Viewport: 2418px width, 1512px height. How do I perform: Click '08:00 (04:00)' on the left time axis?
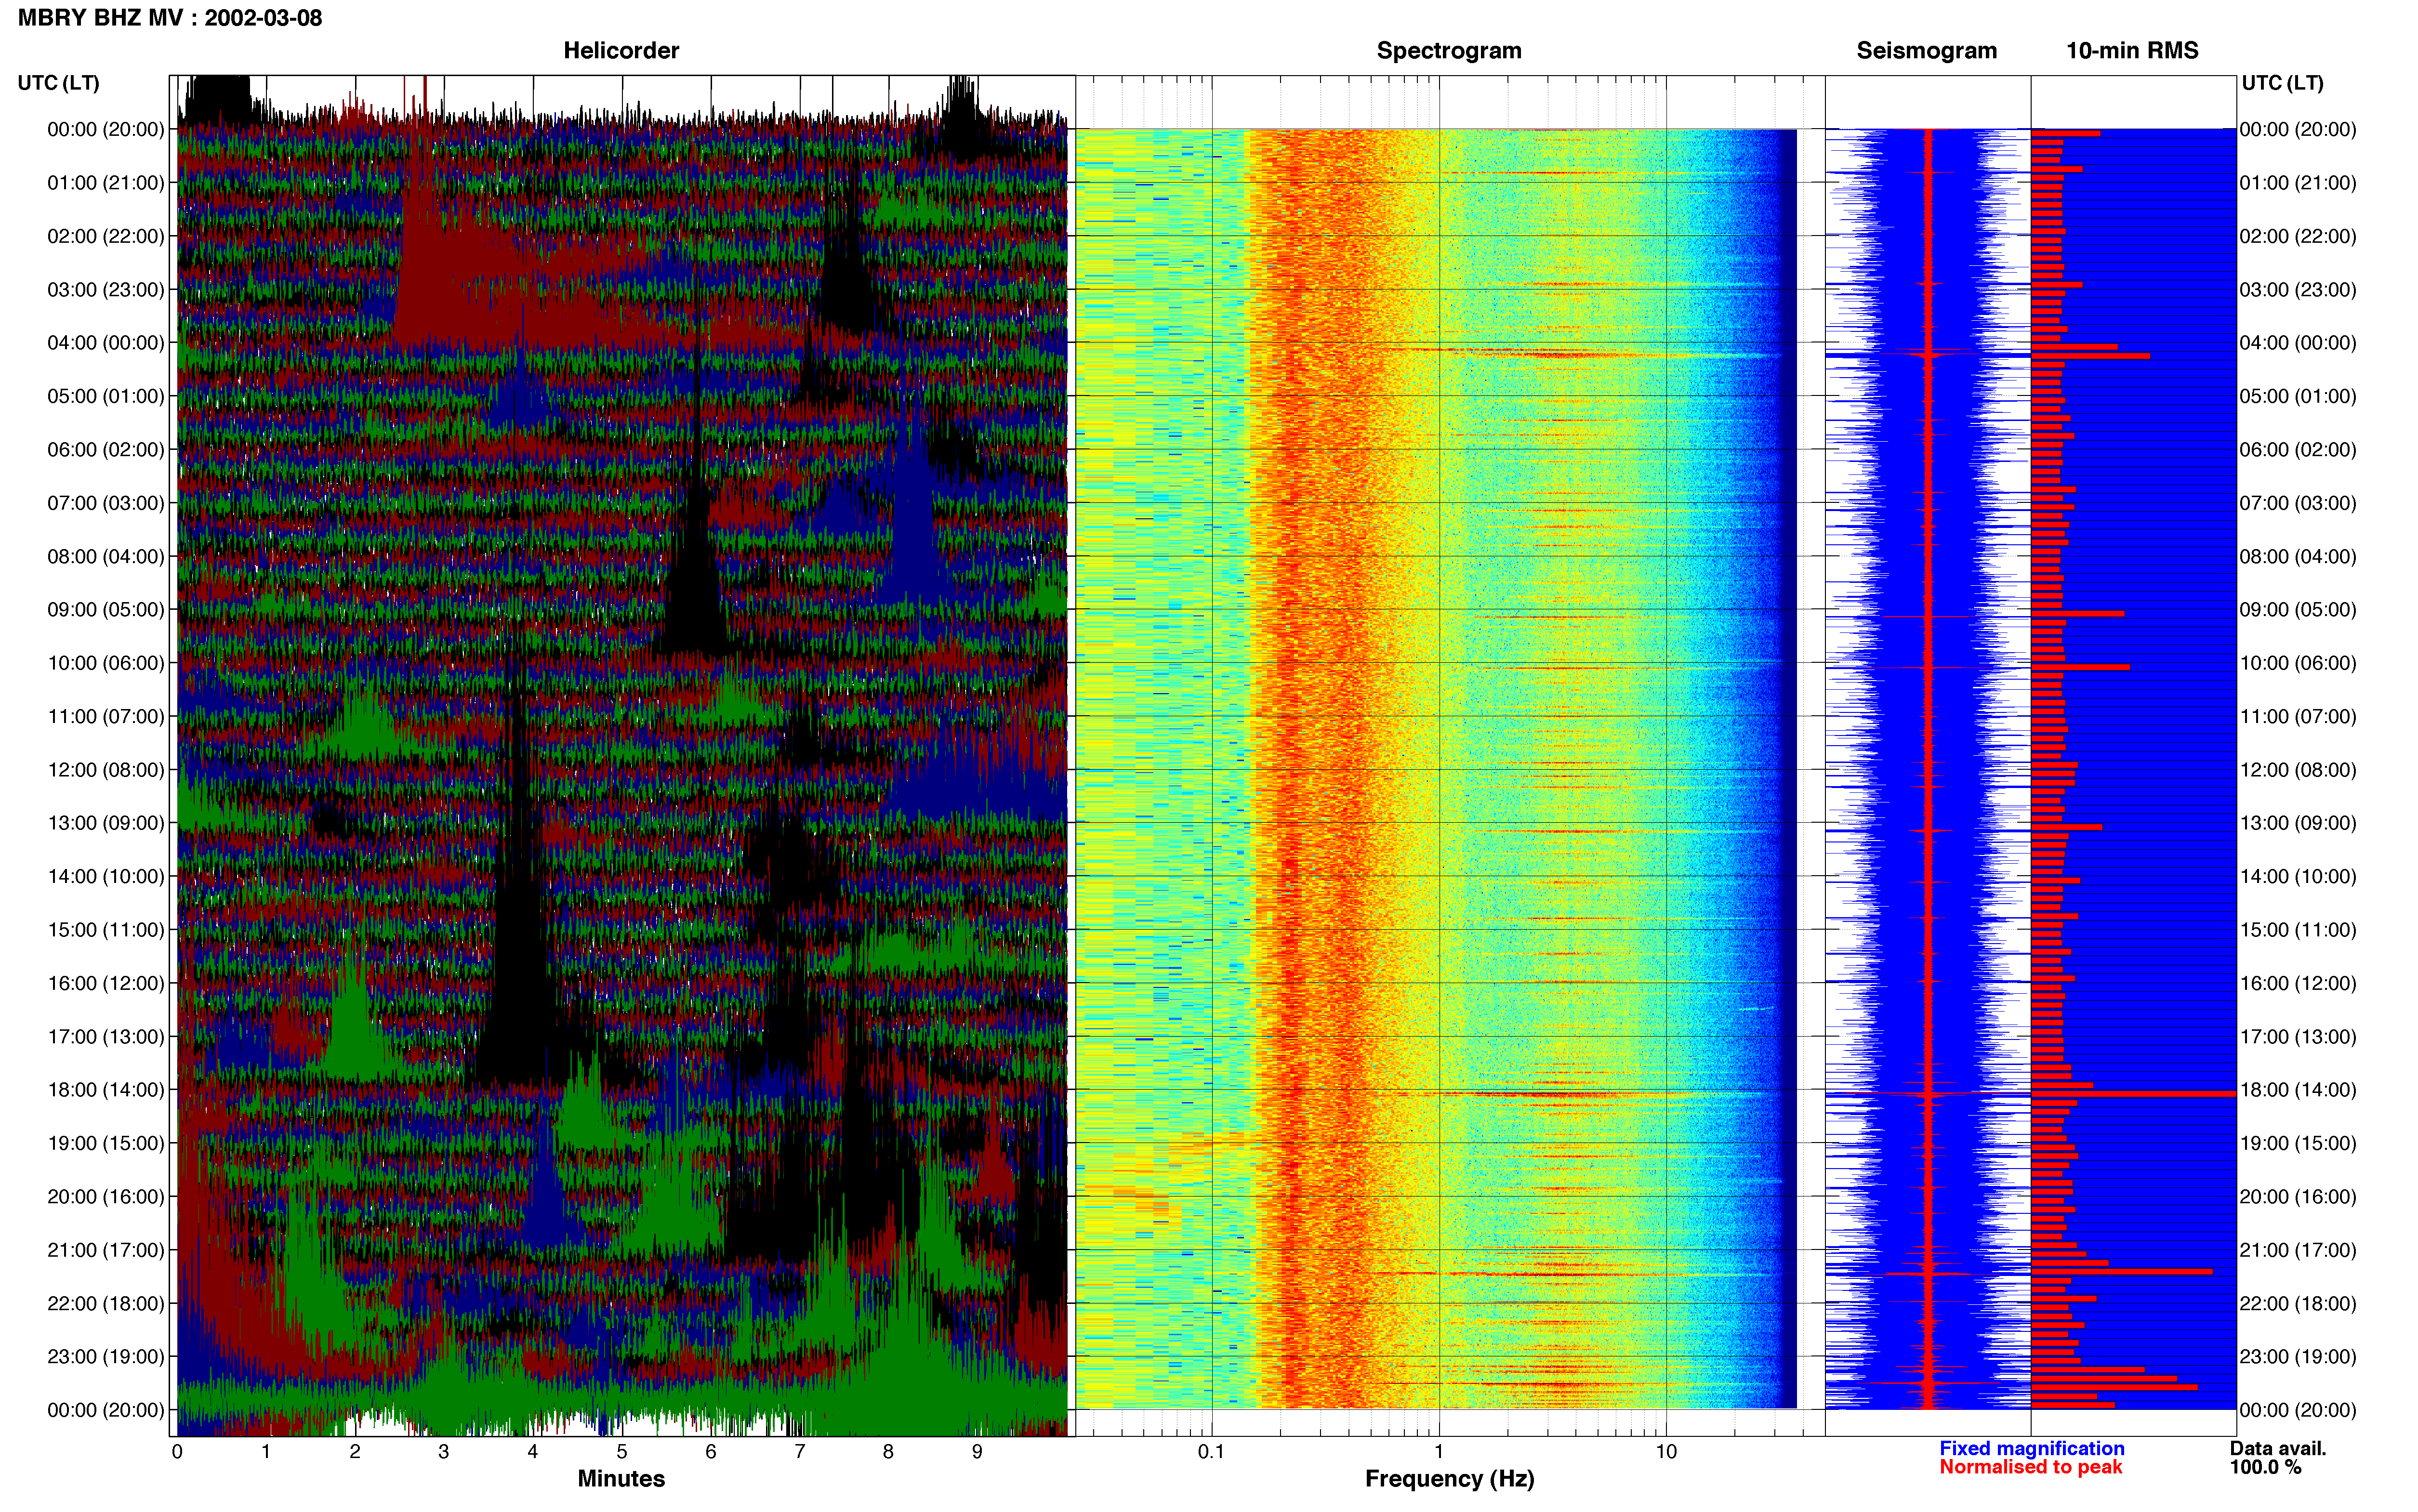(x=106, y=556)
